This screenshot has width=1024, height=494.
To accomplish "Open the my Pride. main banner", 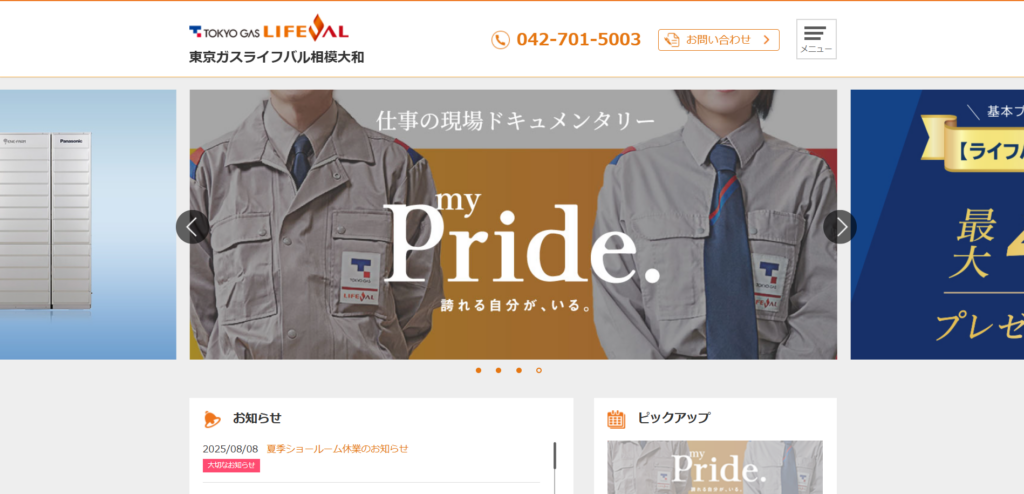I will click(513, 225).
